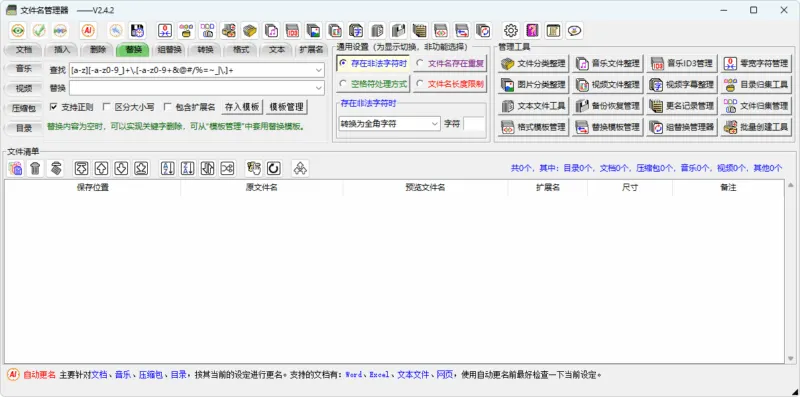This screenshot has width=800, height=397.
Task: Click the move to top arrow icon
Action: 82,168
